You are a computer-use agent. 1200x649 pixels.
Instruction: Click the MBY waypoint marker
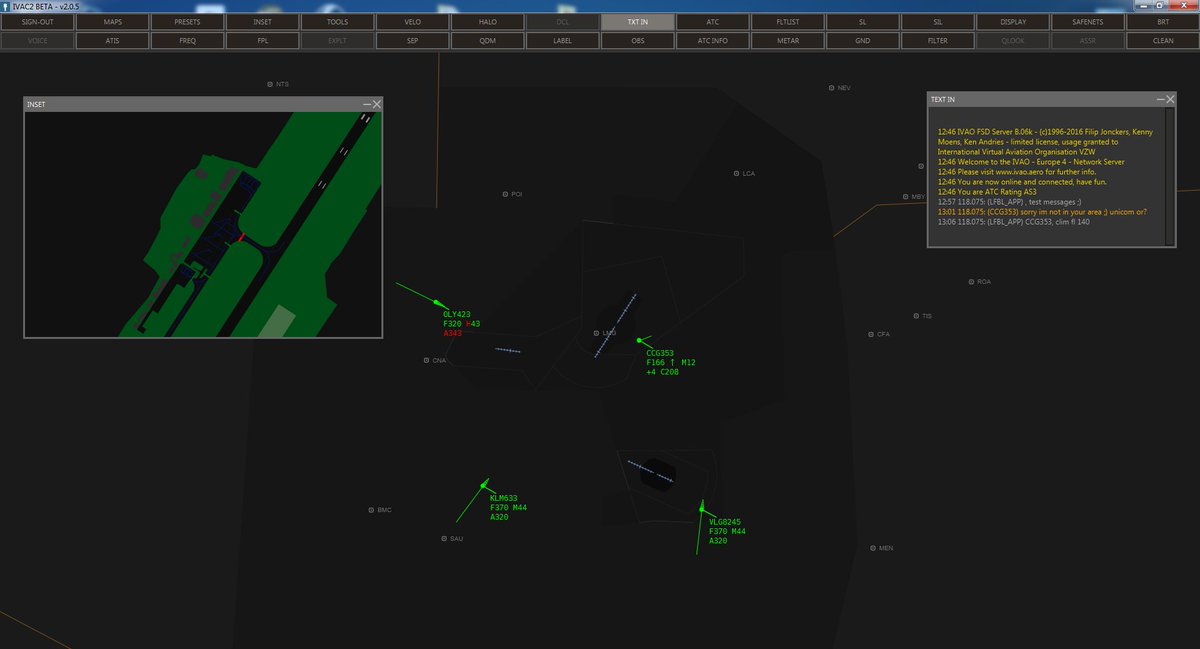coord(905,197)
